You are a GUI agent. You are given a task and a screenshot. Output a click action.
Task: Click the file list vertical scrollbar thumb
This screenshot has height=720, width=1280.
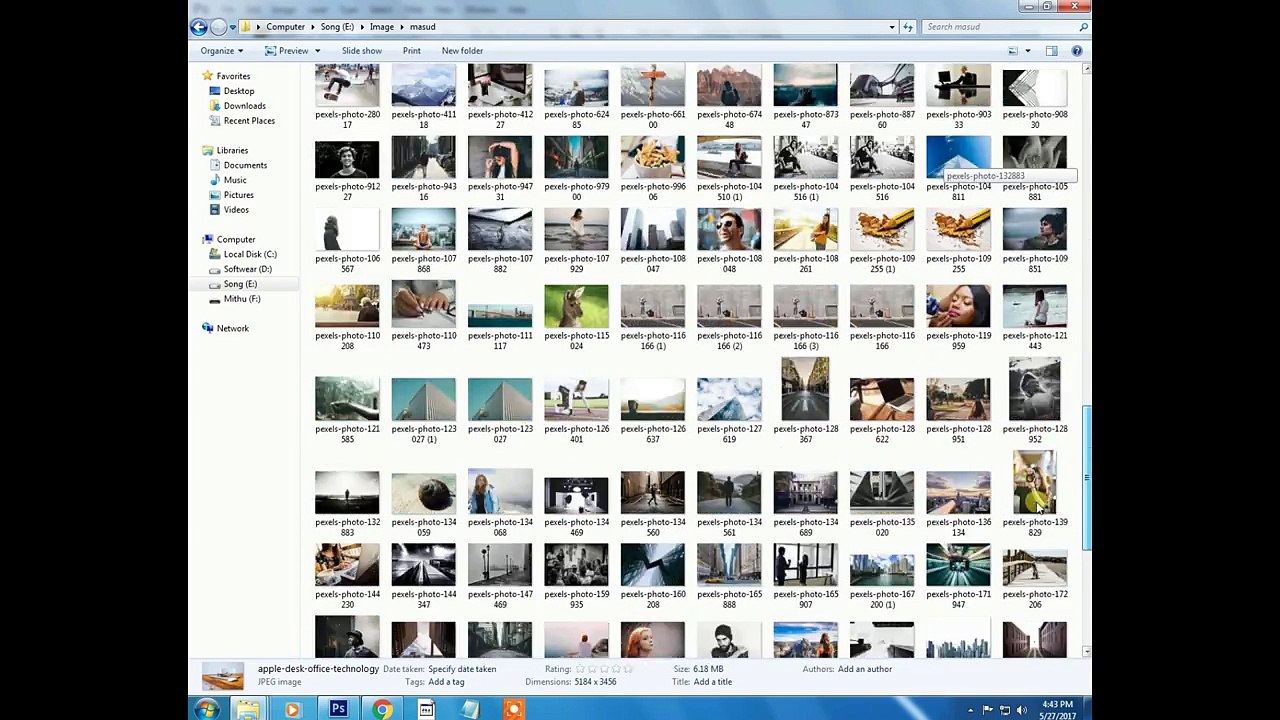tap(1086, 478)
